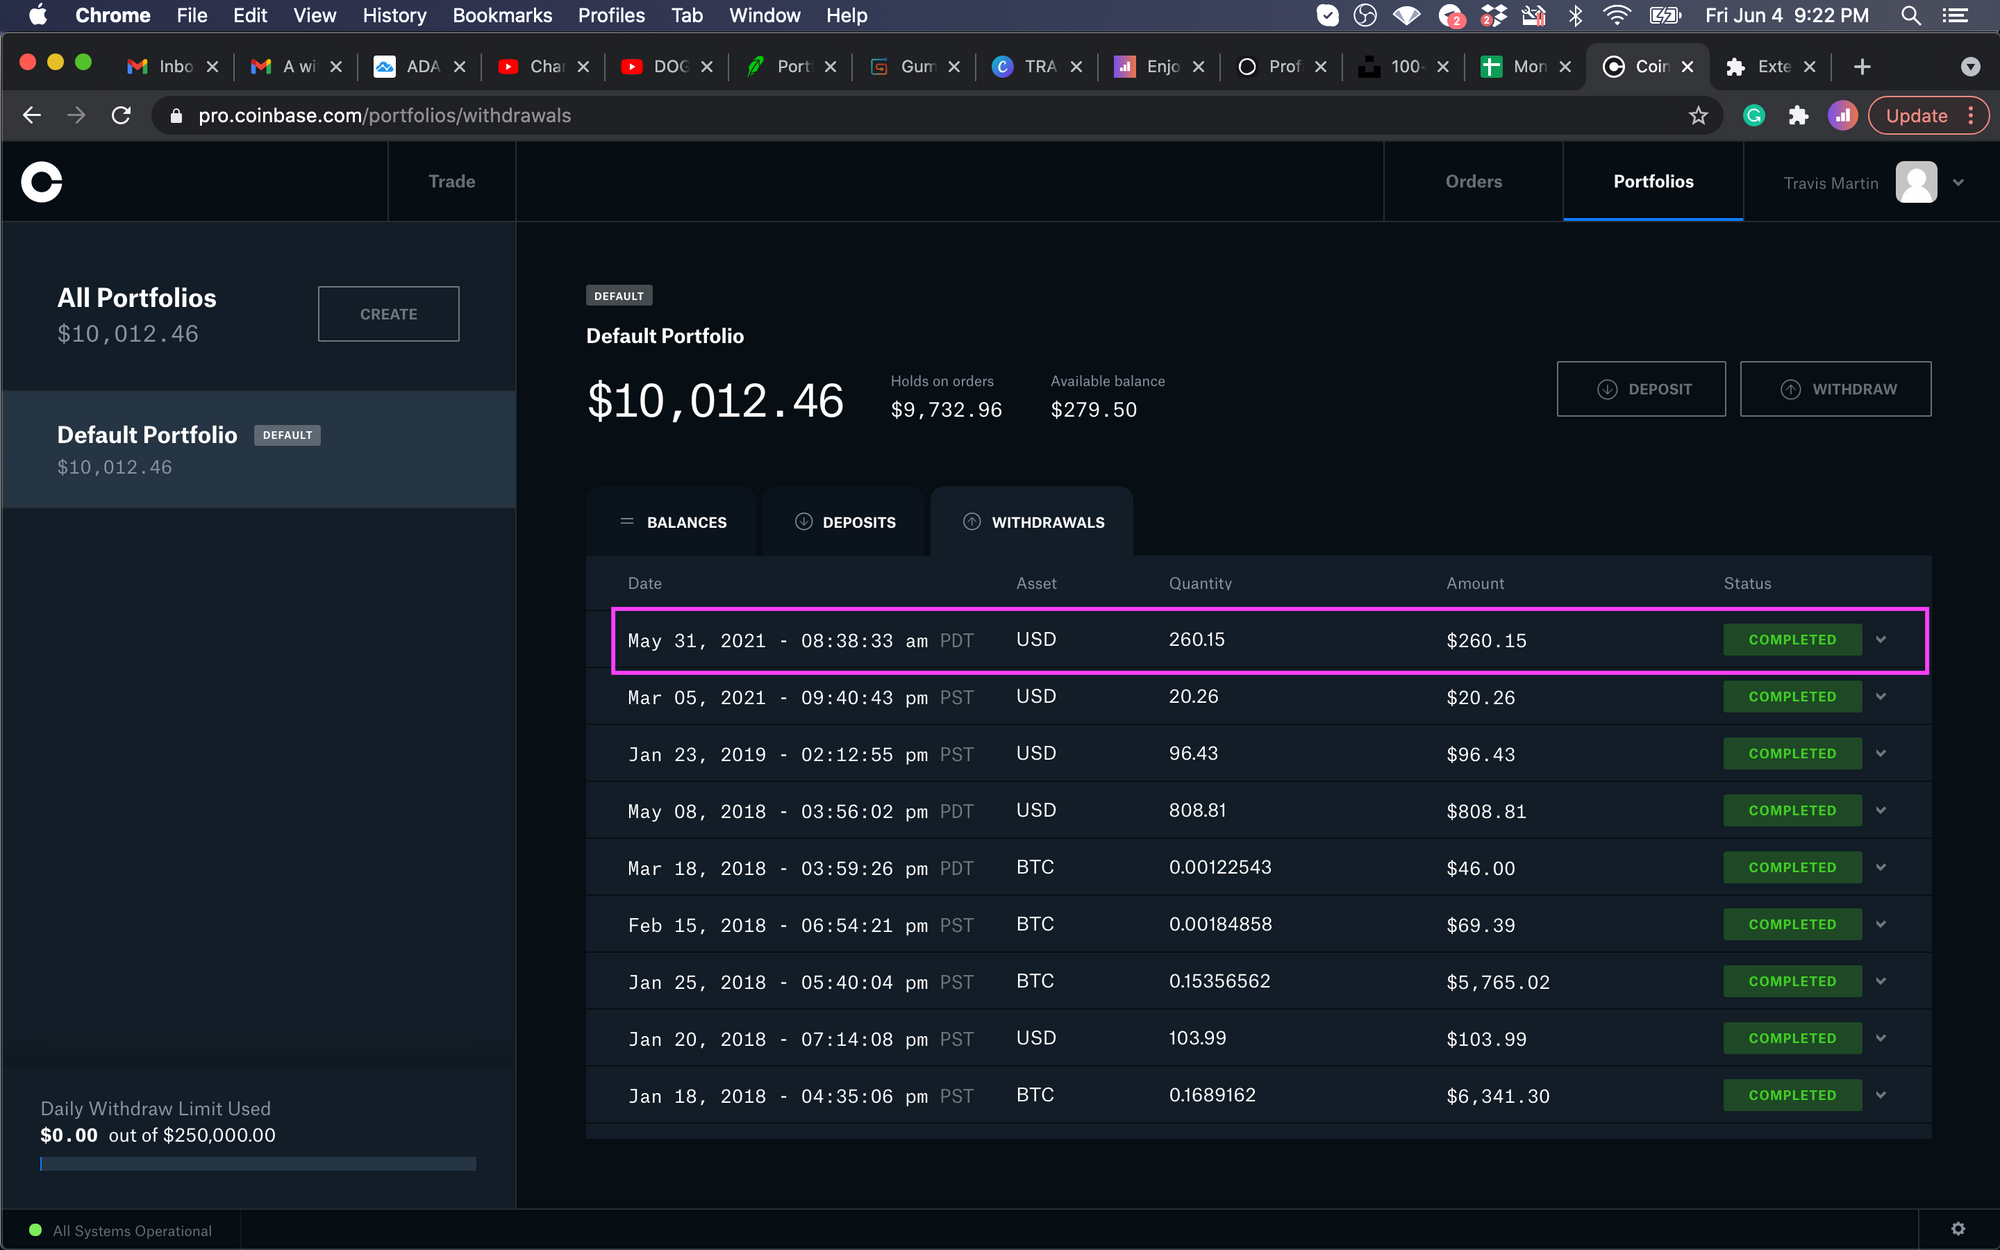This screenshot has height=1250, width=2000.
Task: Click the daily withdraw limit progress bar
Action: pyautogui.click(x=258, y=1164)
